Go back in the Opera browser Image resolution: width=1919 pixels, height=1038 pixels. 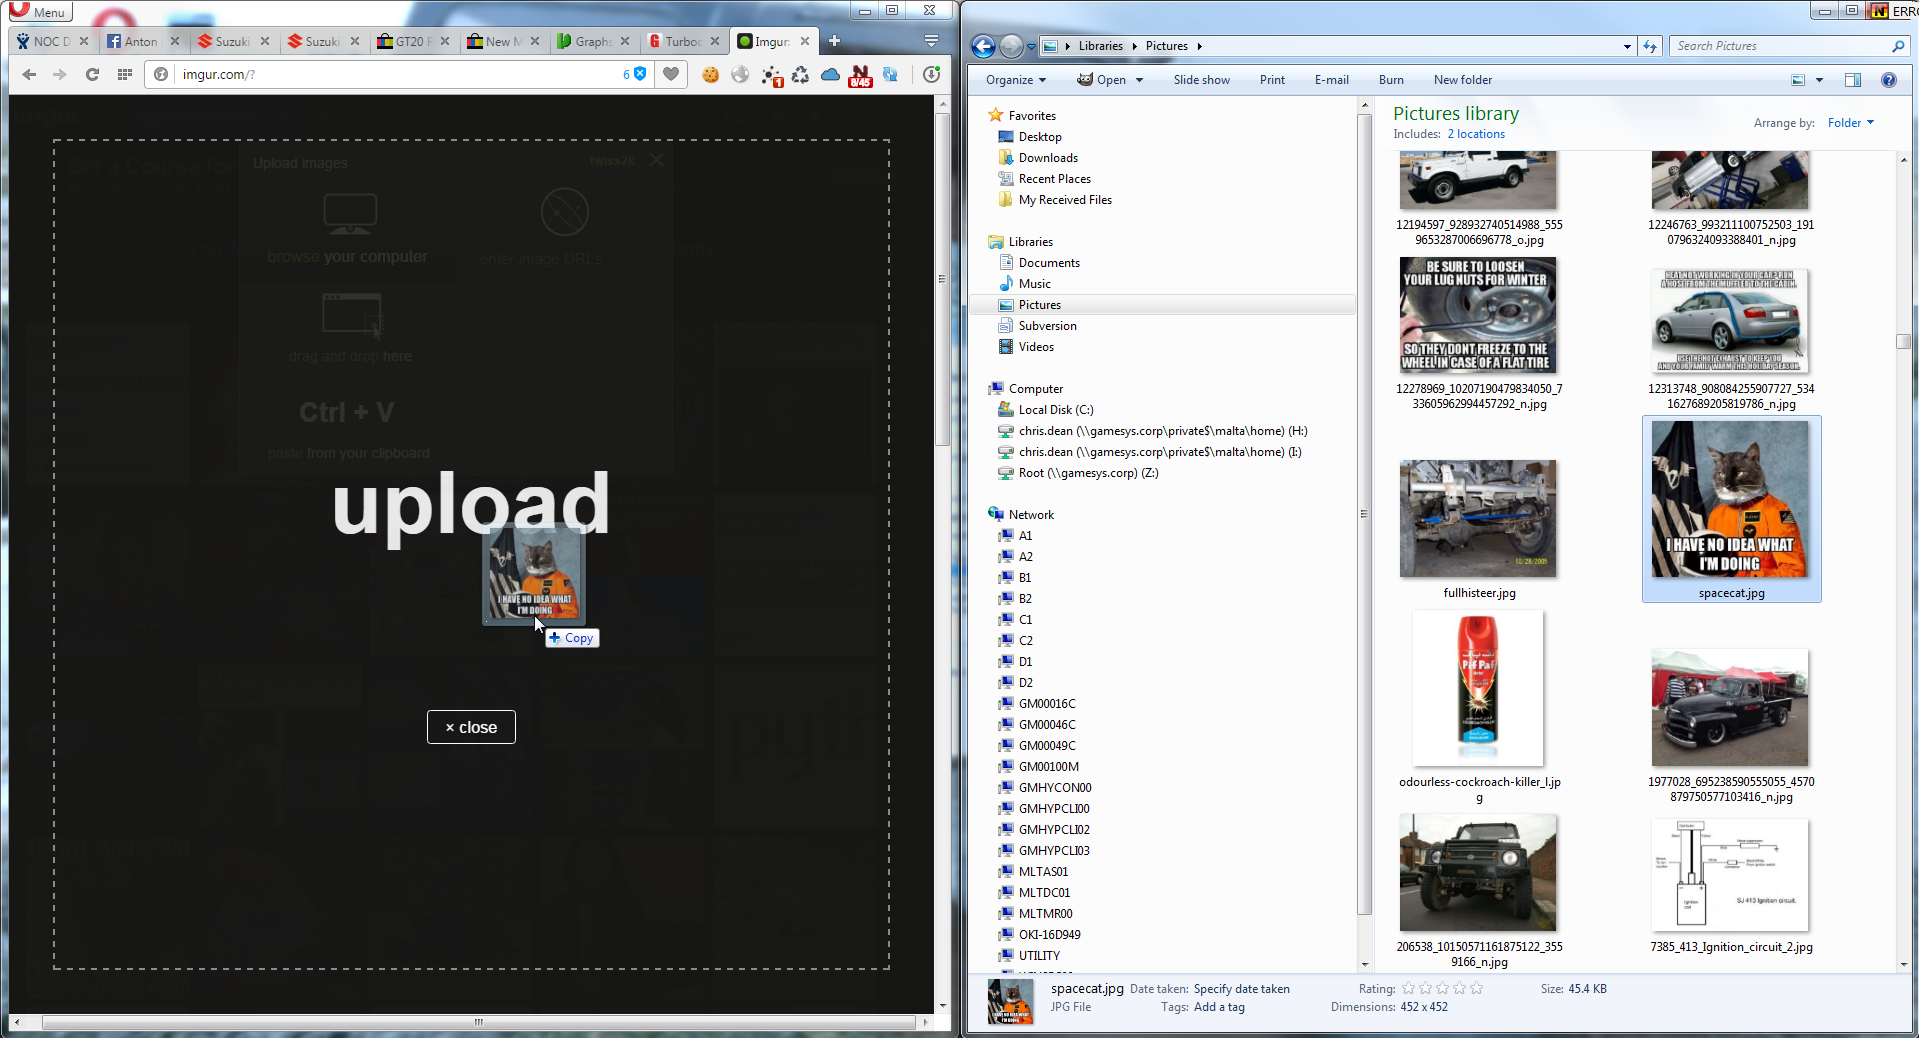[29, 74]
